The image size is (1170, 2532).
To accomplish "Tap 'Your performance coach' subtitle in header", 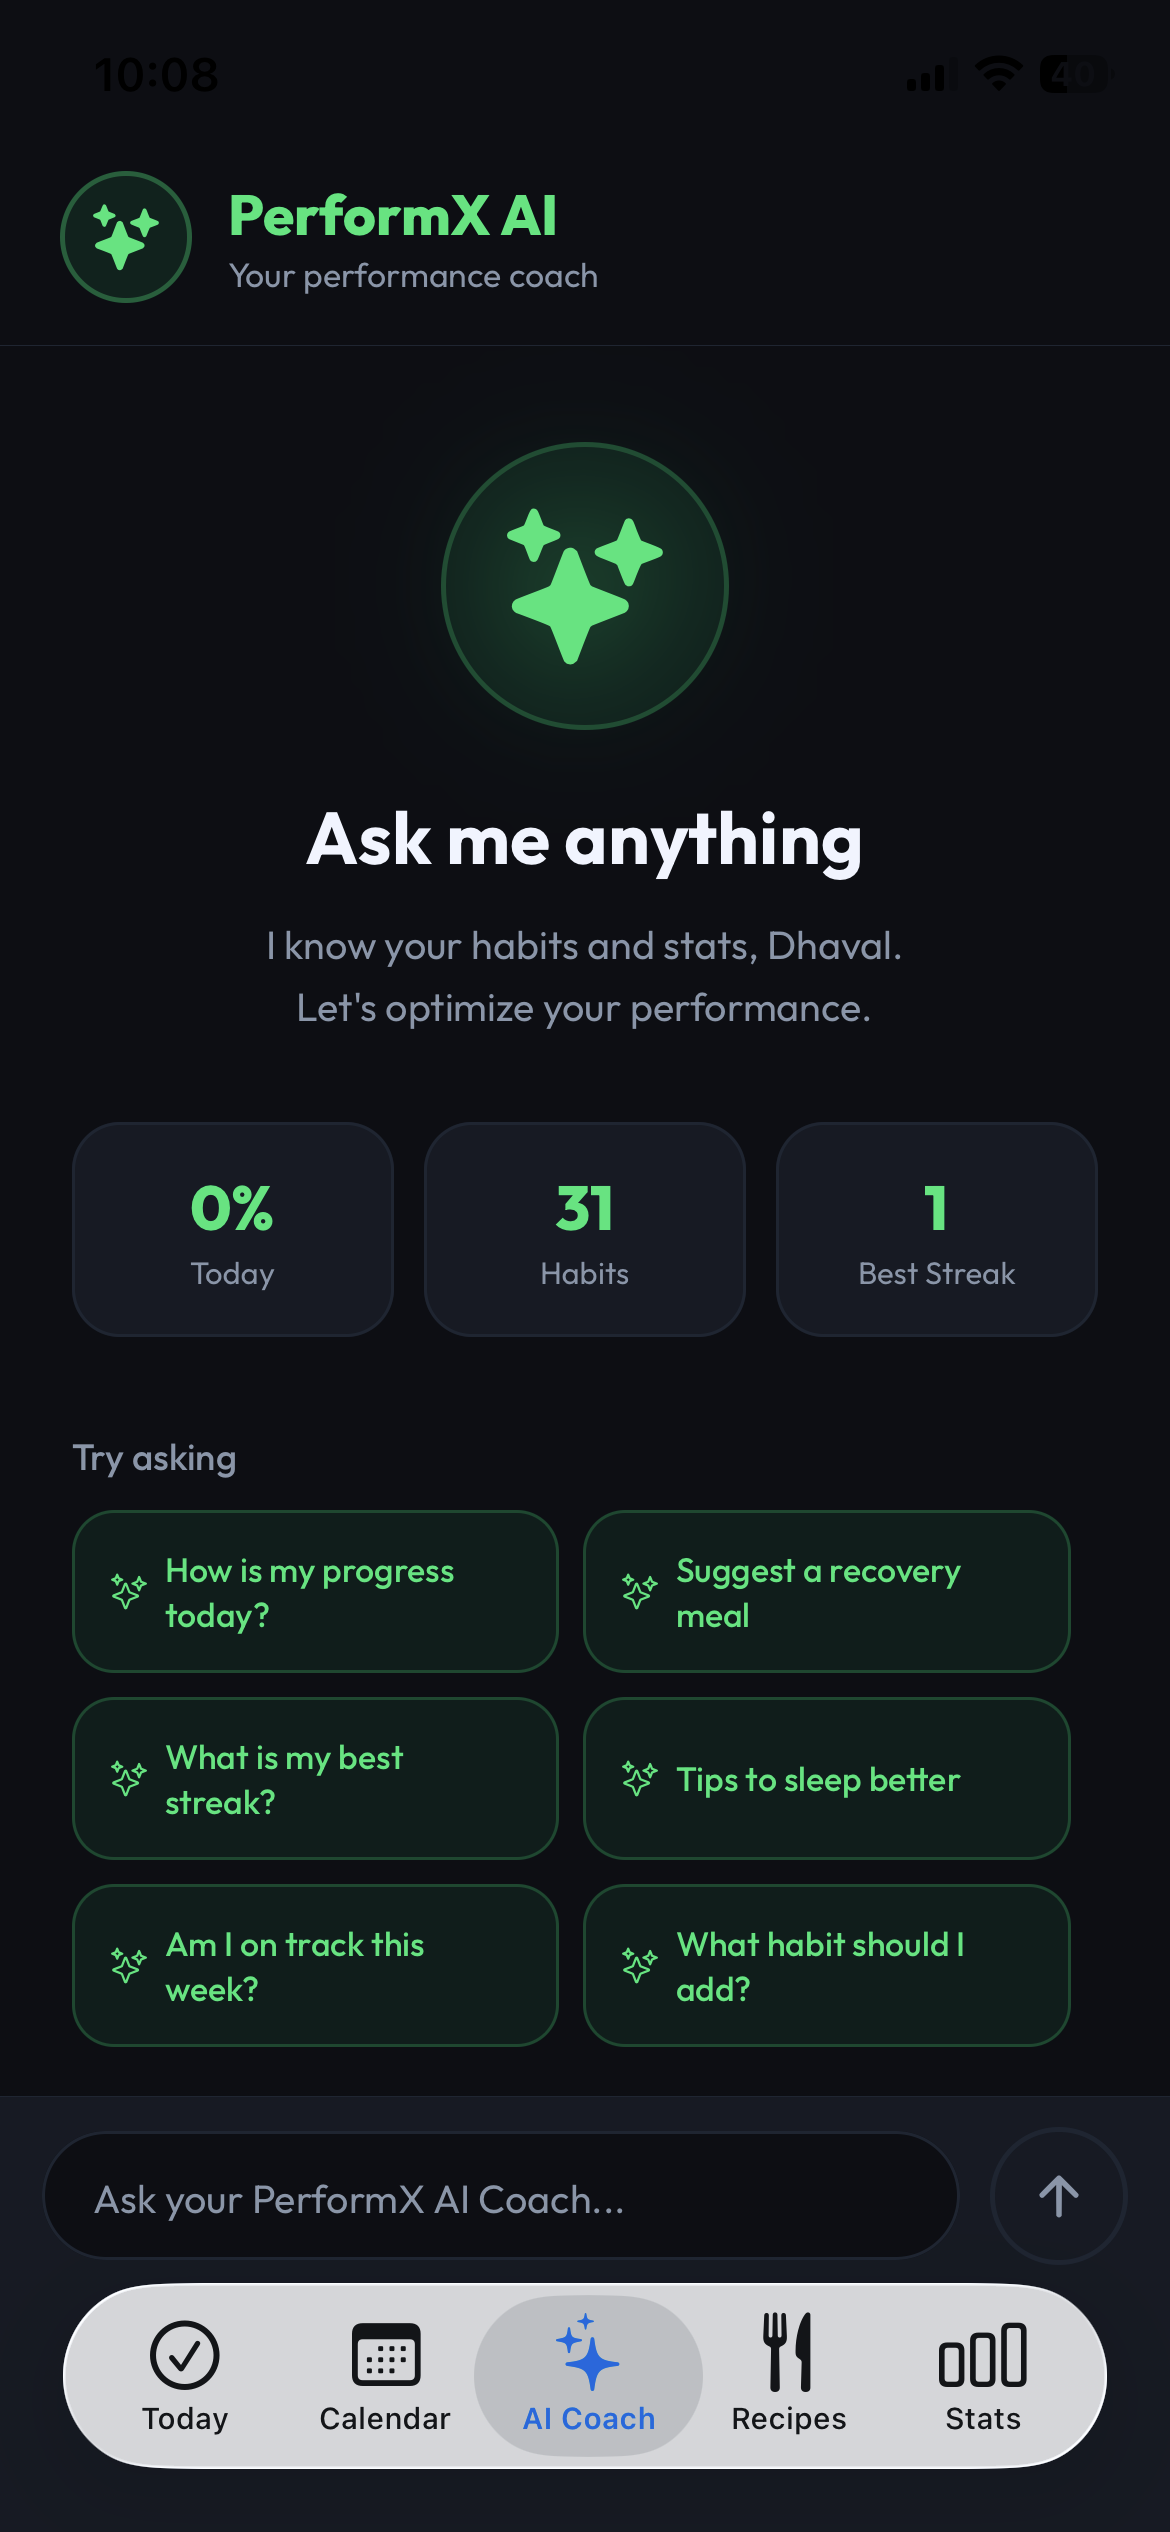I will pos(413,276).
